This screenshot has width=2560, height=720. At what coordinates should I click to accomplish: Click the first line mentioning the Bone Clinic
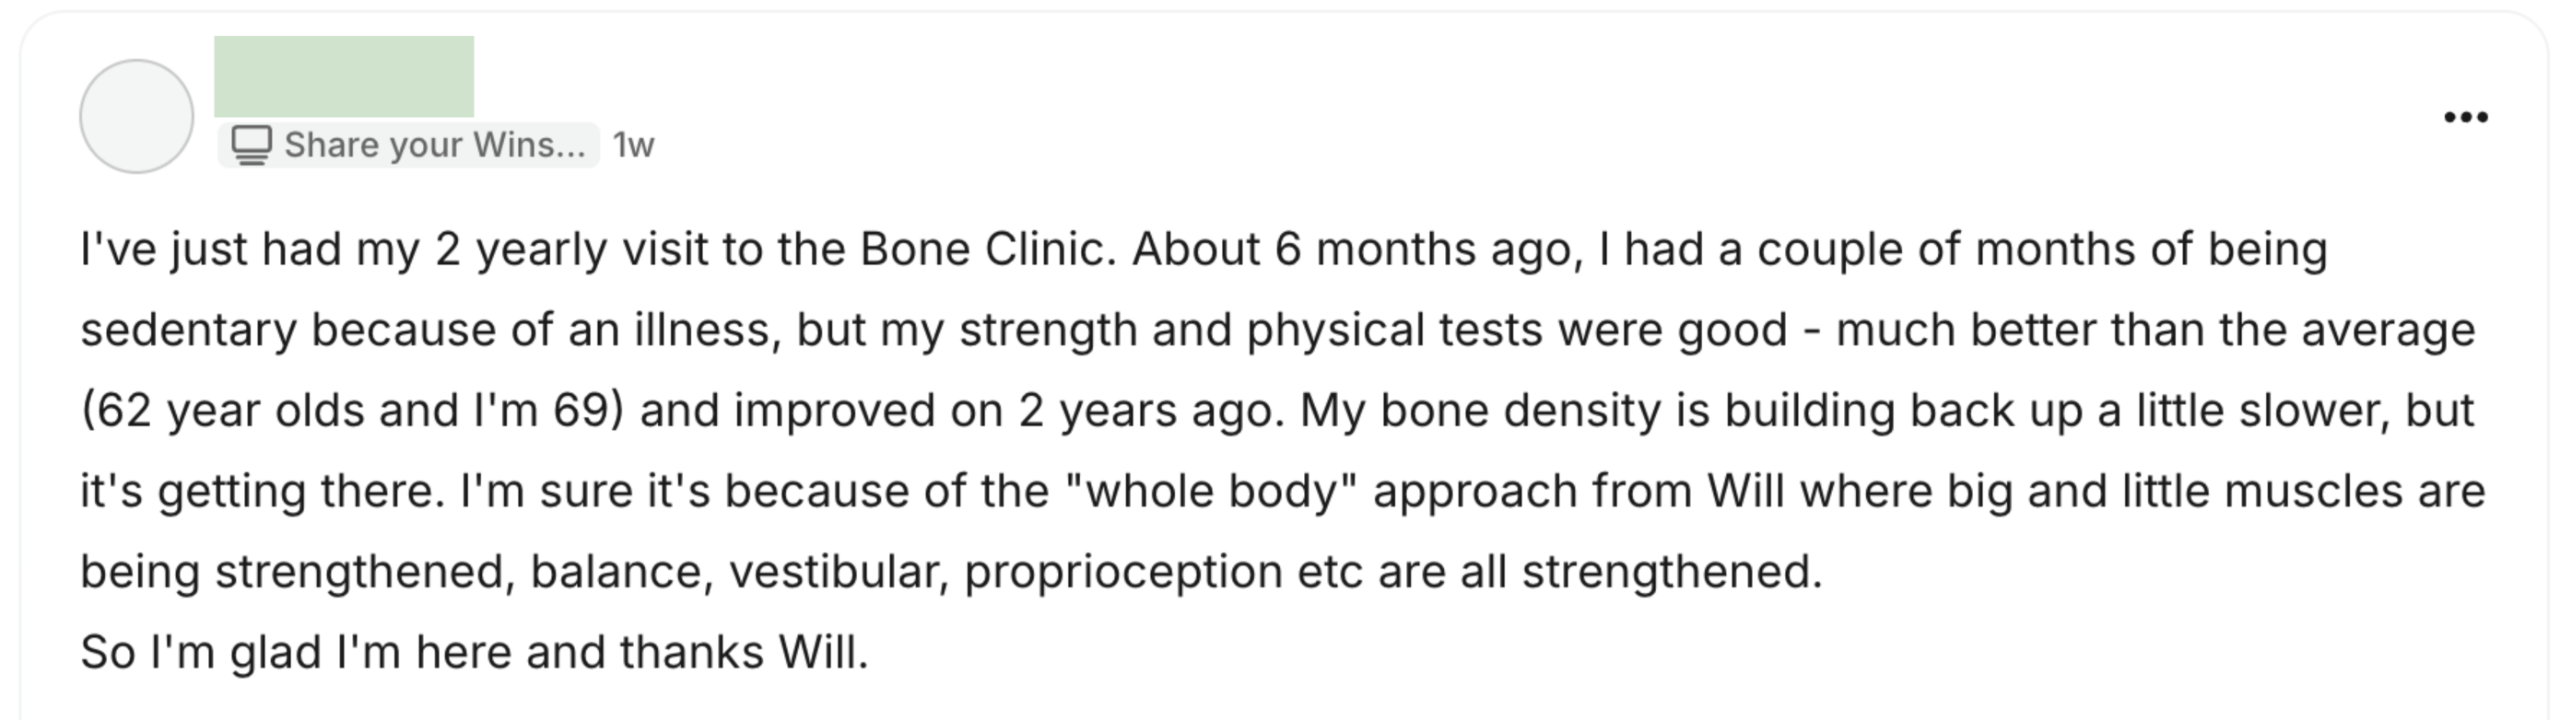(1204, 249)
